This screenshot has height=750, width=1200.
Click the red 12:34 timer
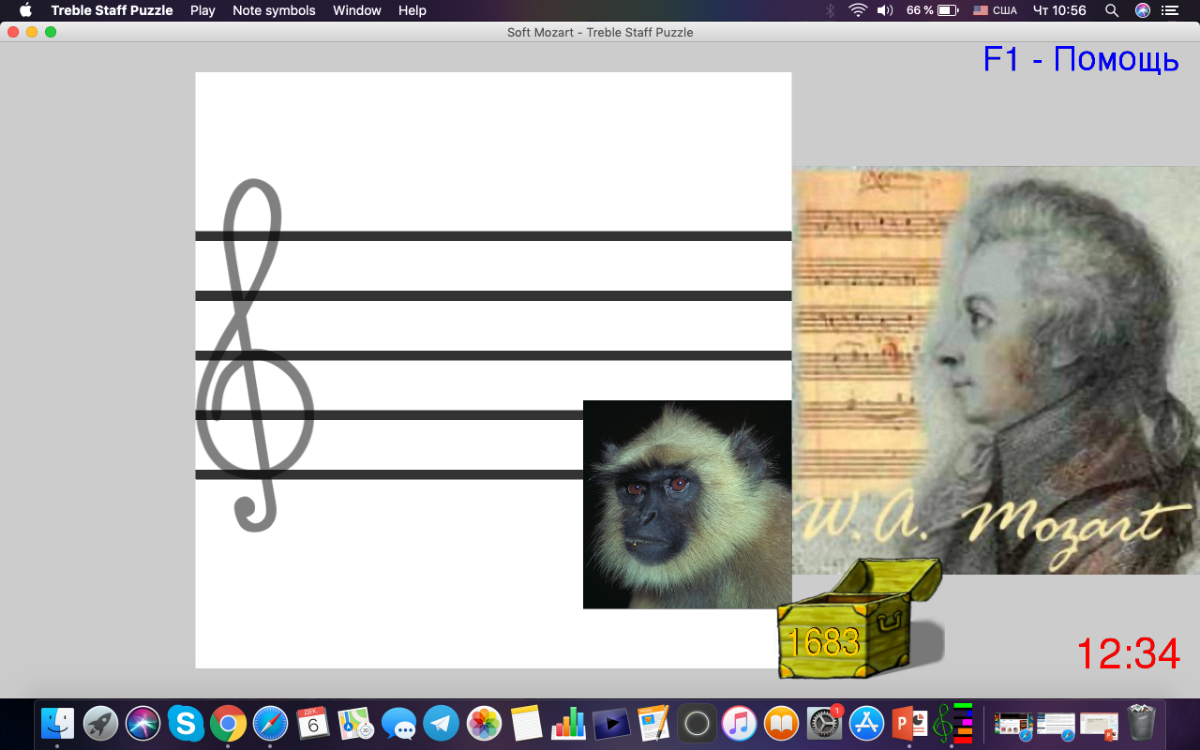(1128, 654)
